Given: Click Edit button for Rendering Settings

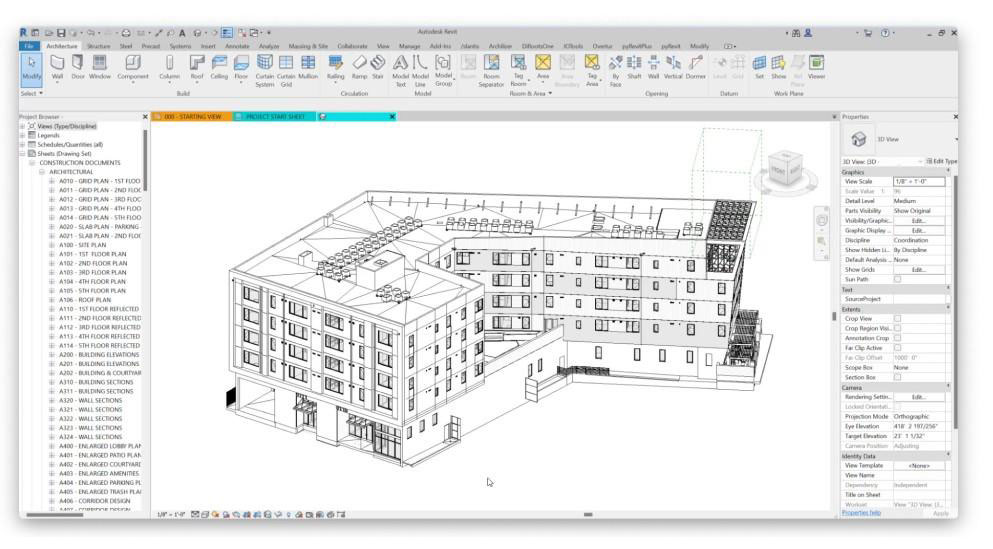Looking at the screenshot, I should [918, 396].
